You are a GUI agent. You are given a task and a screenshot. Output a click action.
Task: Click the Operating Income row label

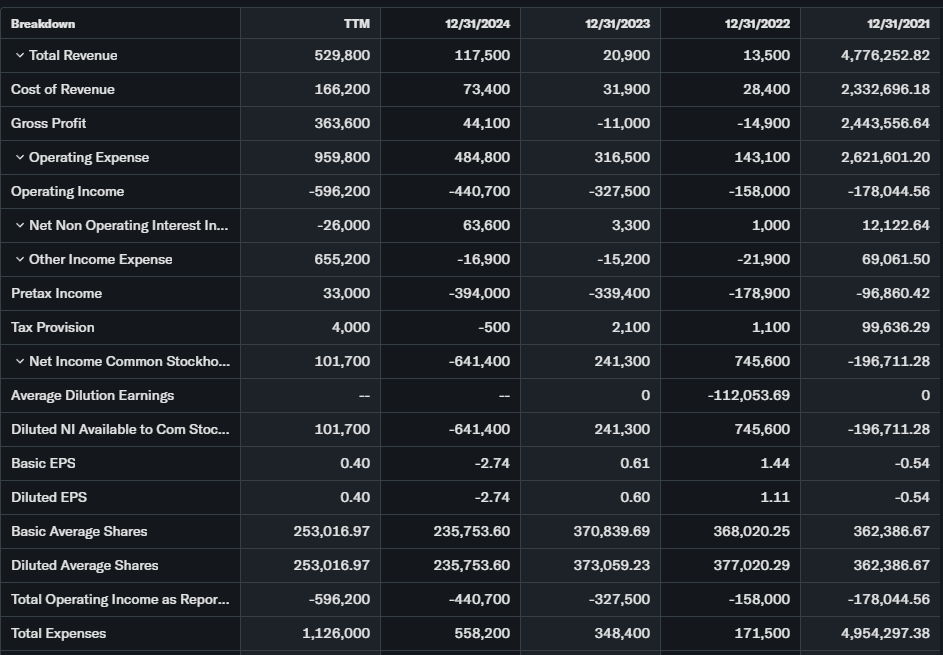tap(68, 191)
